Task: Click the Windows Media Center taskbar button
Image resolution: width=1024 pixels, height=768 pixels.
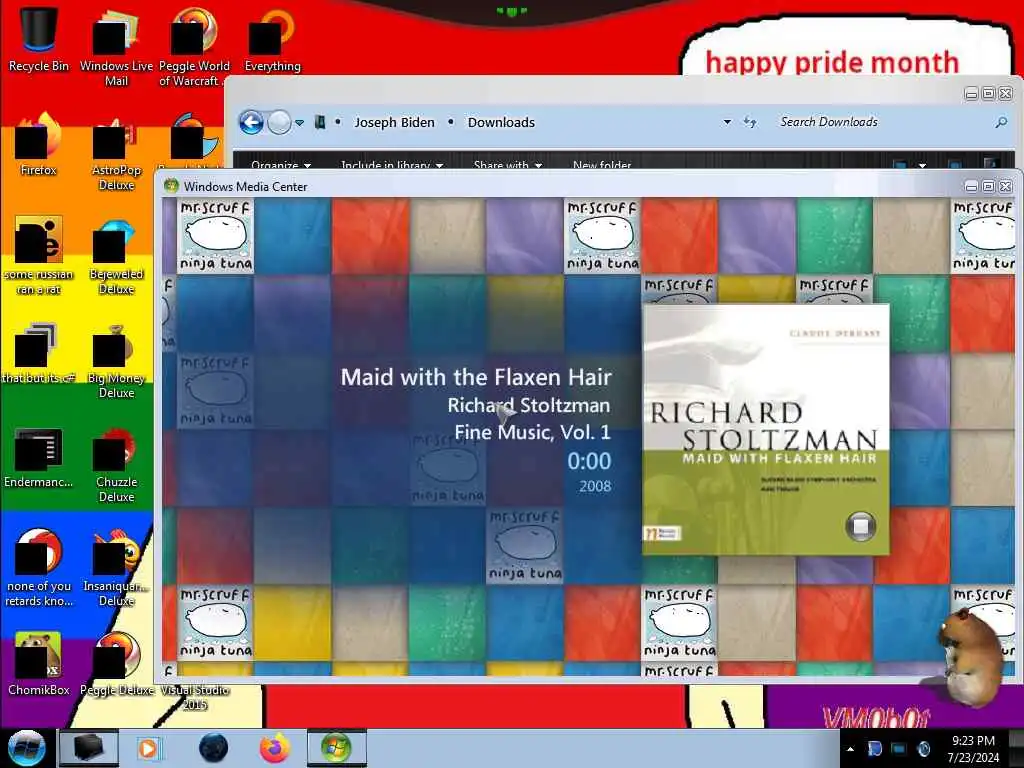Action: 336,748
